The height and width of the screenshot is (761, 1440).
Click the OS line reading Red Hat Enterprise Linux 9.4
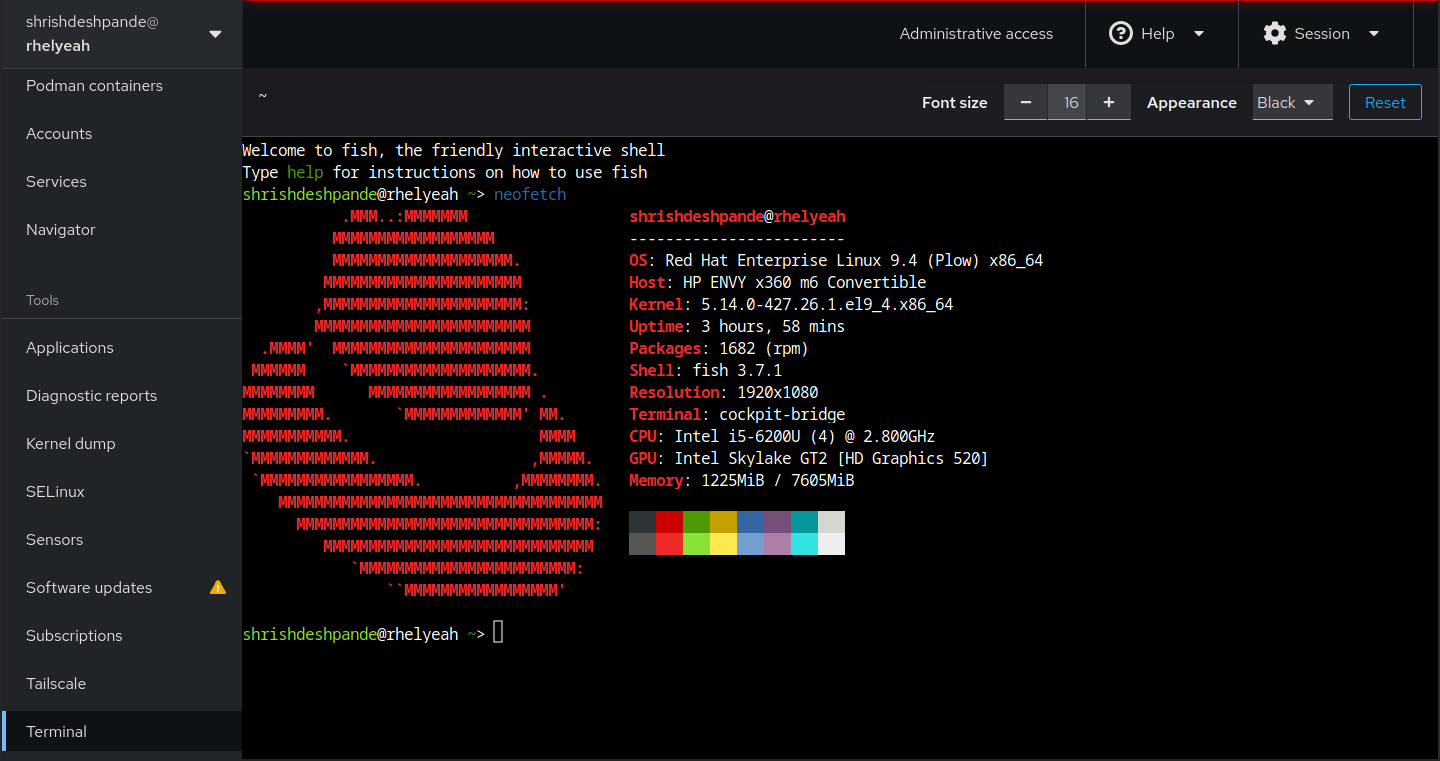click(836, 260)
